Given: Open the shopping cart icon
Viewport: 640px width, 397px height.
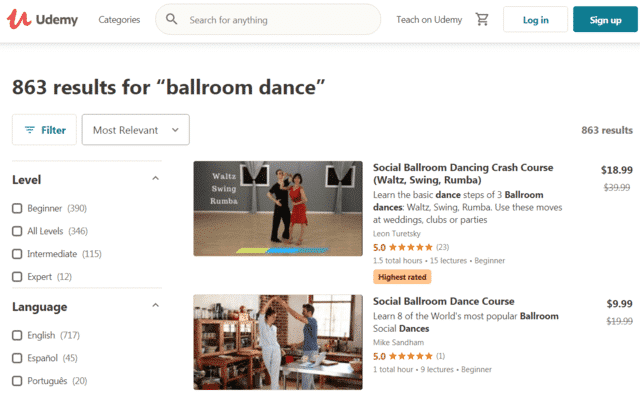Looking at the screenshot, I should [482, 19].
